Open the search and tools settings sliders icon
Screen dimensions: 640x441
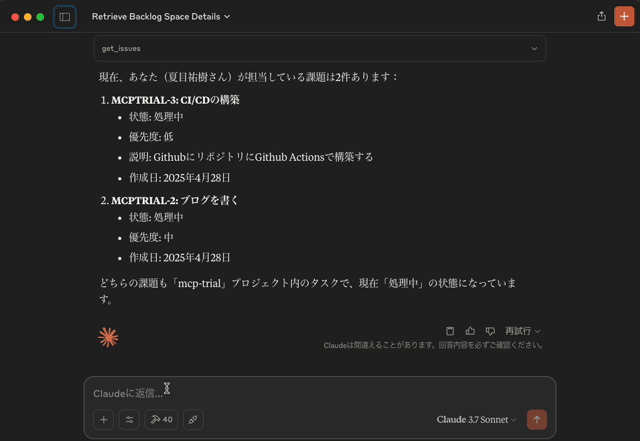(x=129, y=419)
